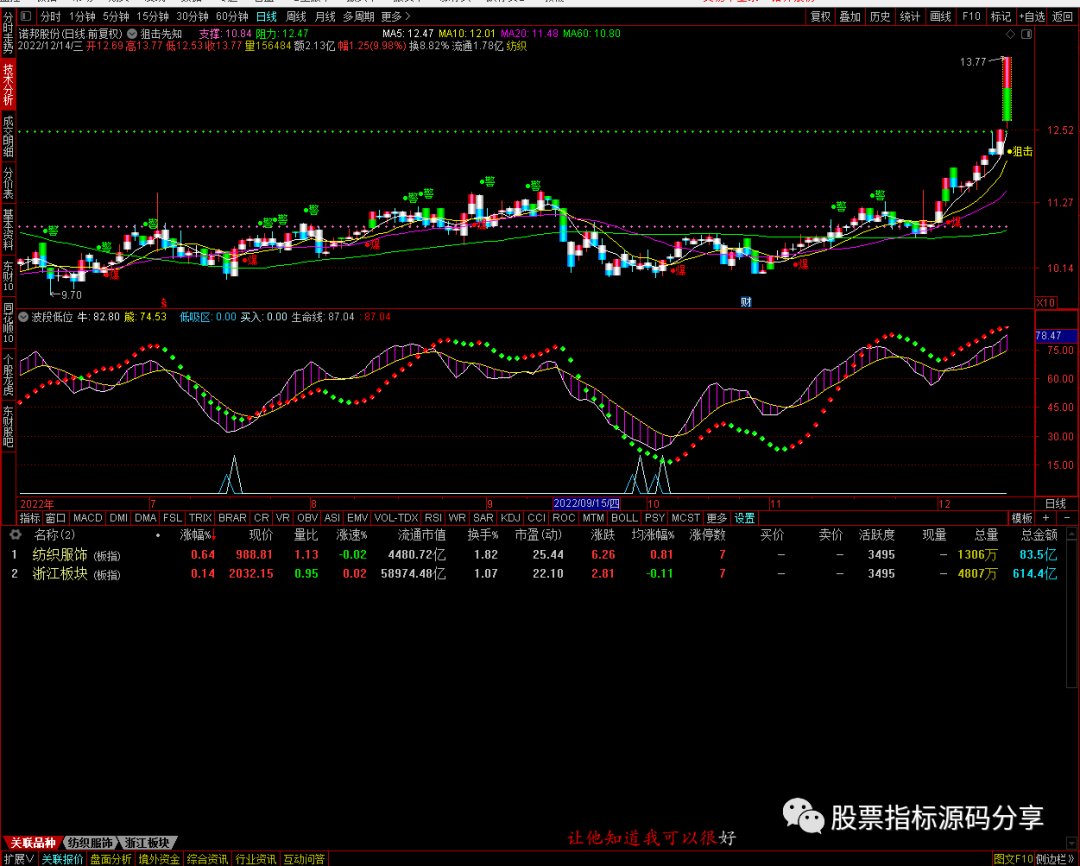Open the 图文F10 bottom link
Image resolution: width=1080 pixels, height=866 pixels.
coord(1013,859)
